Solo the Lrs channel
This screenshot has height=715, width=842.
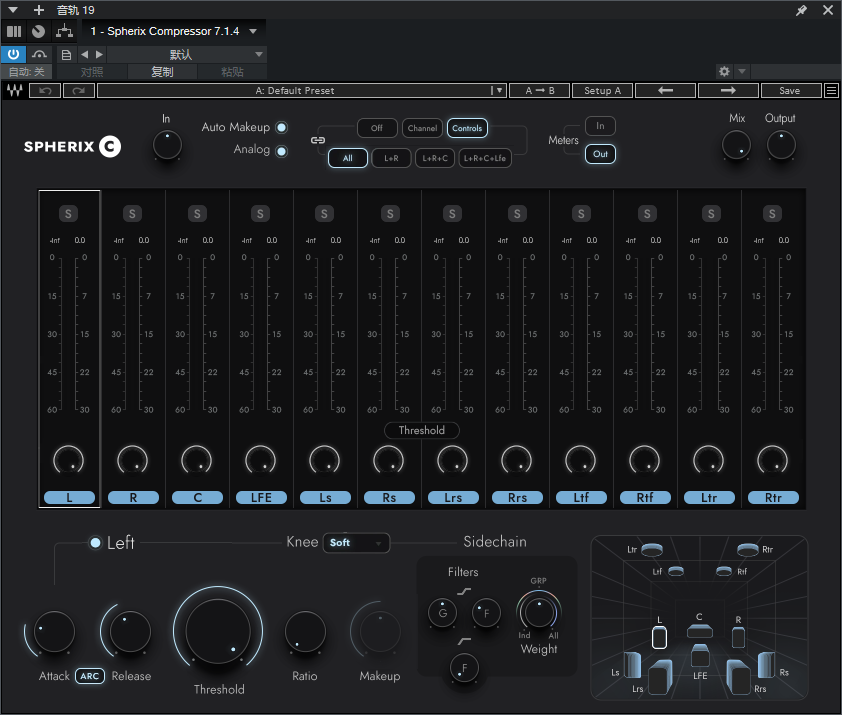pyautogui.click(x=452, y=214)
